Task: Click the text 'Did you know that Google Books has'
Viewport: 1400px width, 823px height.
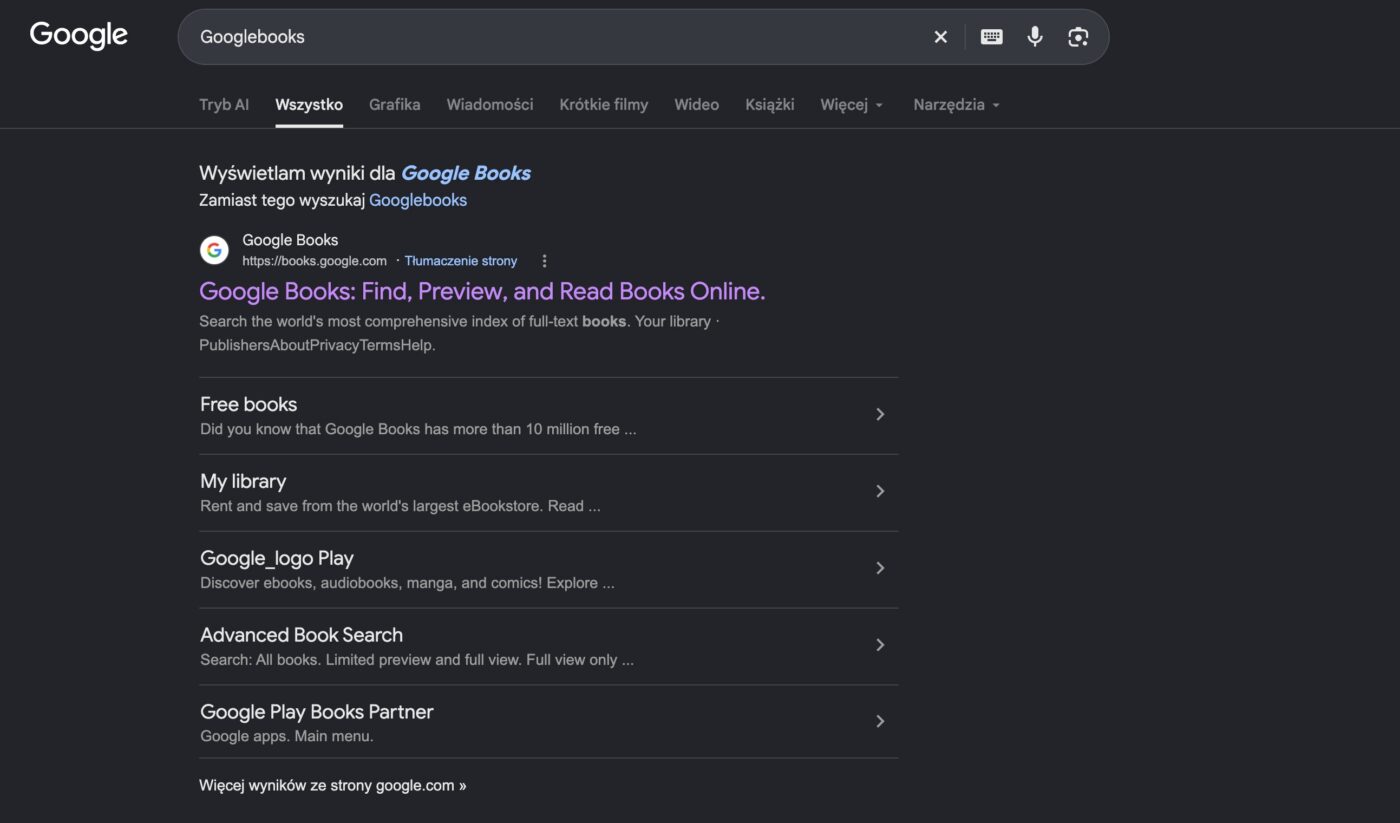Action: coord(418,429)
